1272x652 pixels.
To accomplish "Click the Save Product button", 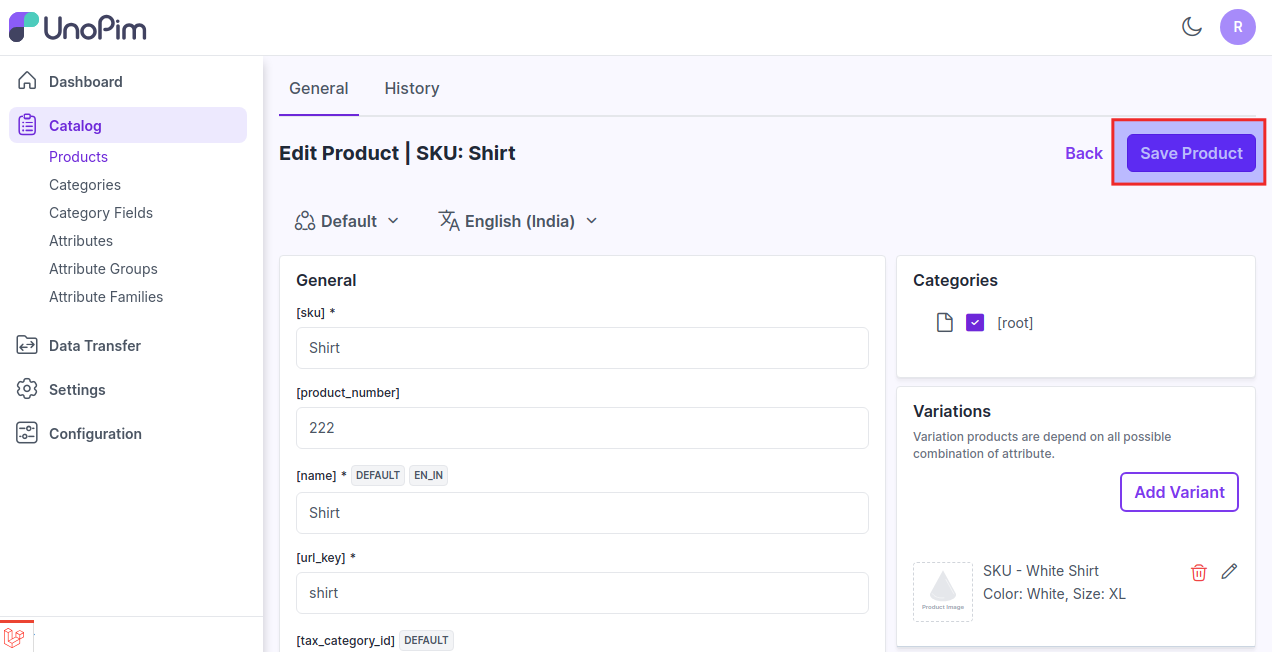I will 1191,153.
